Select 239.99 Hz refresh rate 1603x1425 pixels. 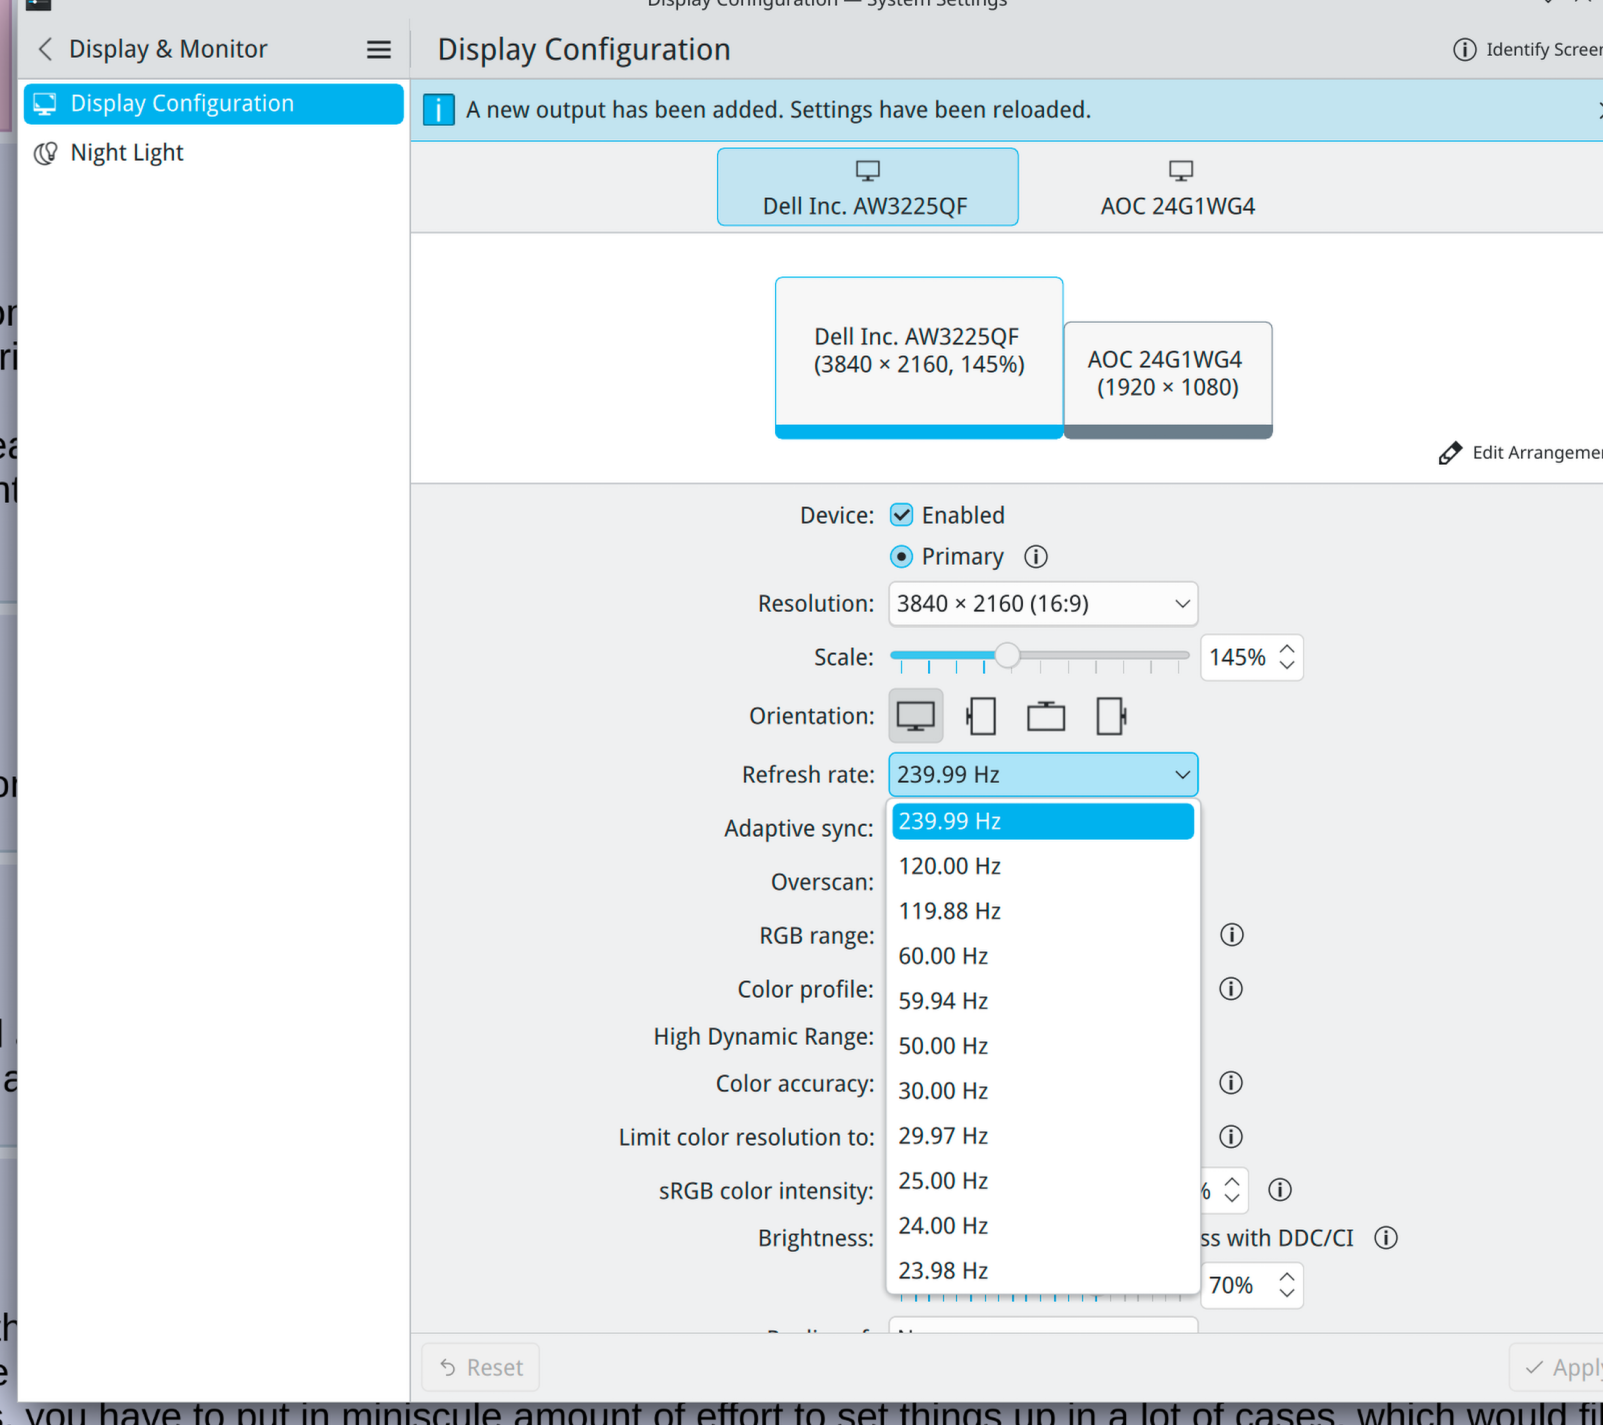(1043, 821)
